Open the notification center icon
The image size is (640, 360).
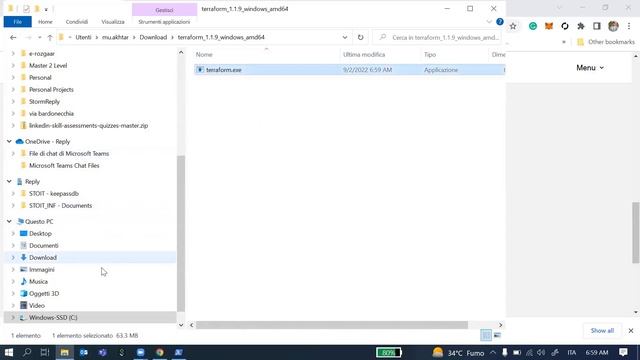coord(623,352)
